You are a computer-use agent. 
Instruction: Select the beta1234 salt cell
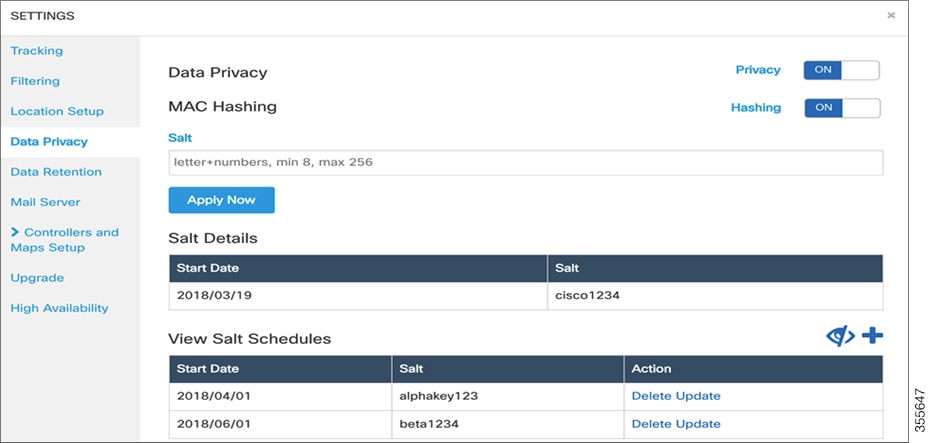[508, 424]
